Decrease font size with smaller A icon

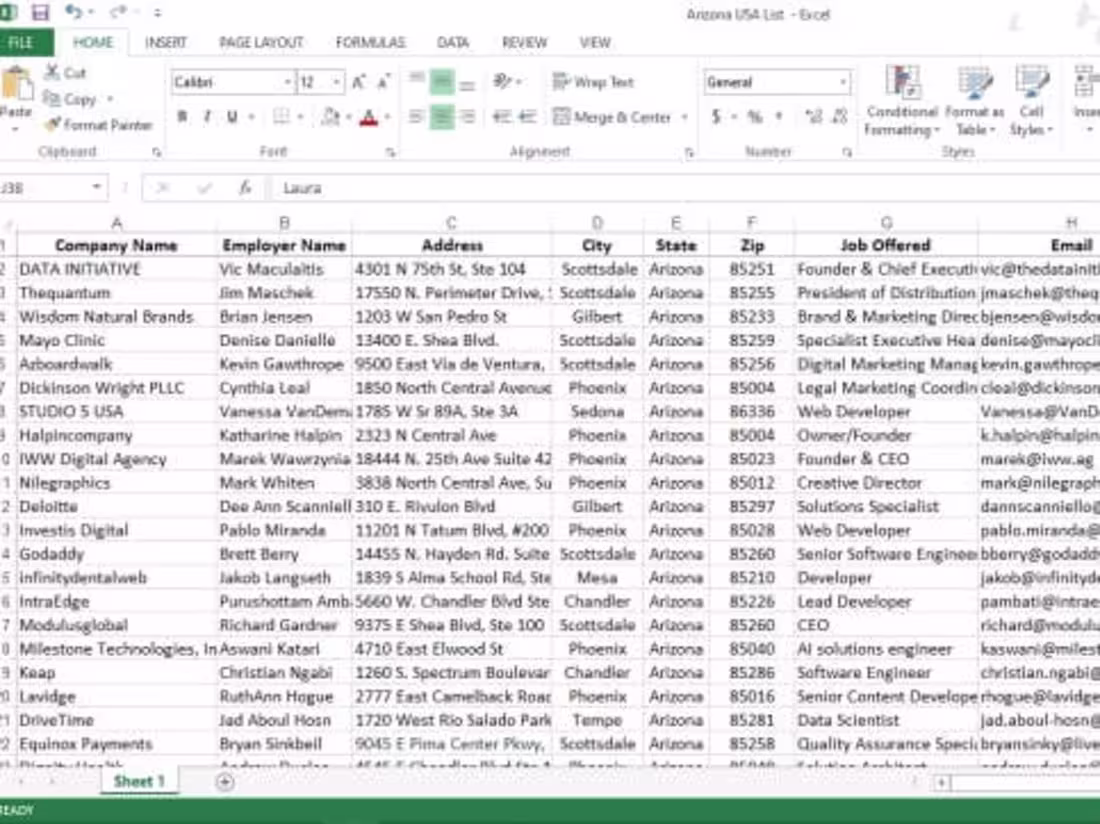(x=383, y=82)
